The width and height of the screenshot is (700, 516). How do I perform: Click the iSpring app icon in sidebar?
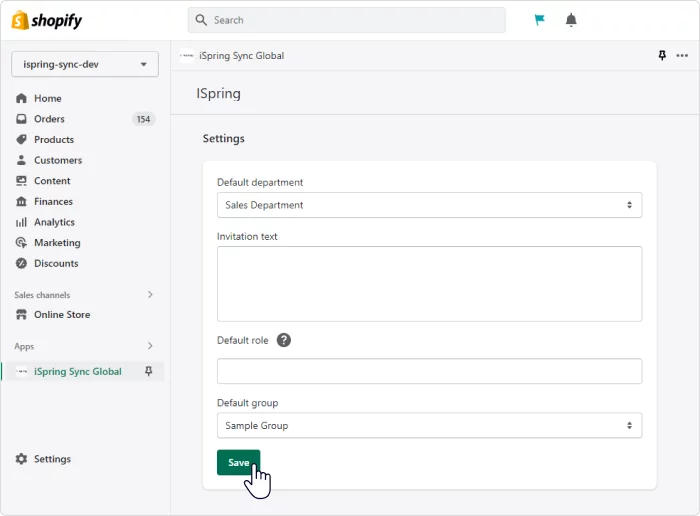point(21,371)
